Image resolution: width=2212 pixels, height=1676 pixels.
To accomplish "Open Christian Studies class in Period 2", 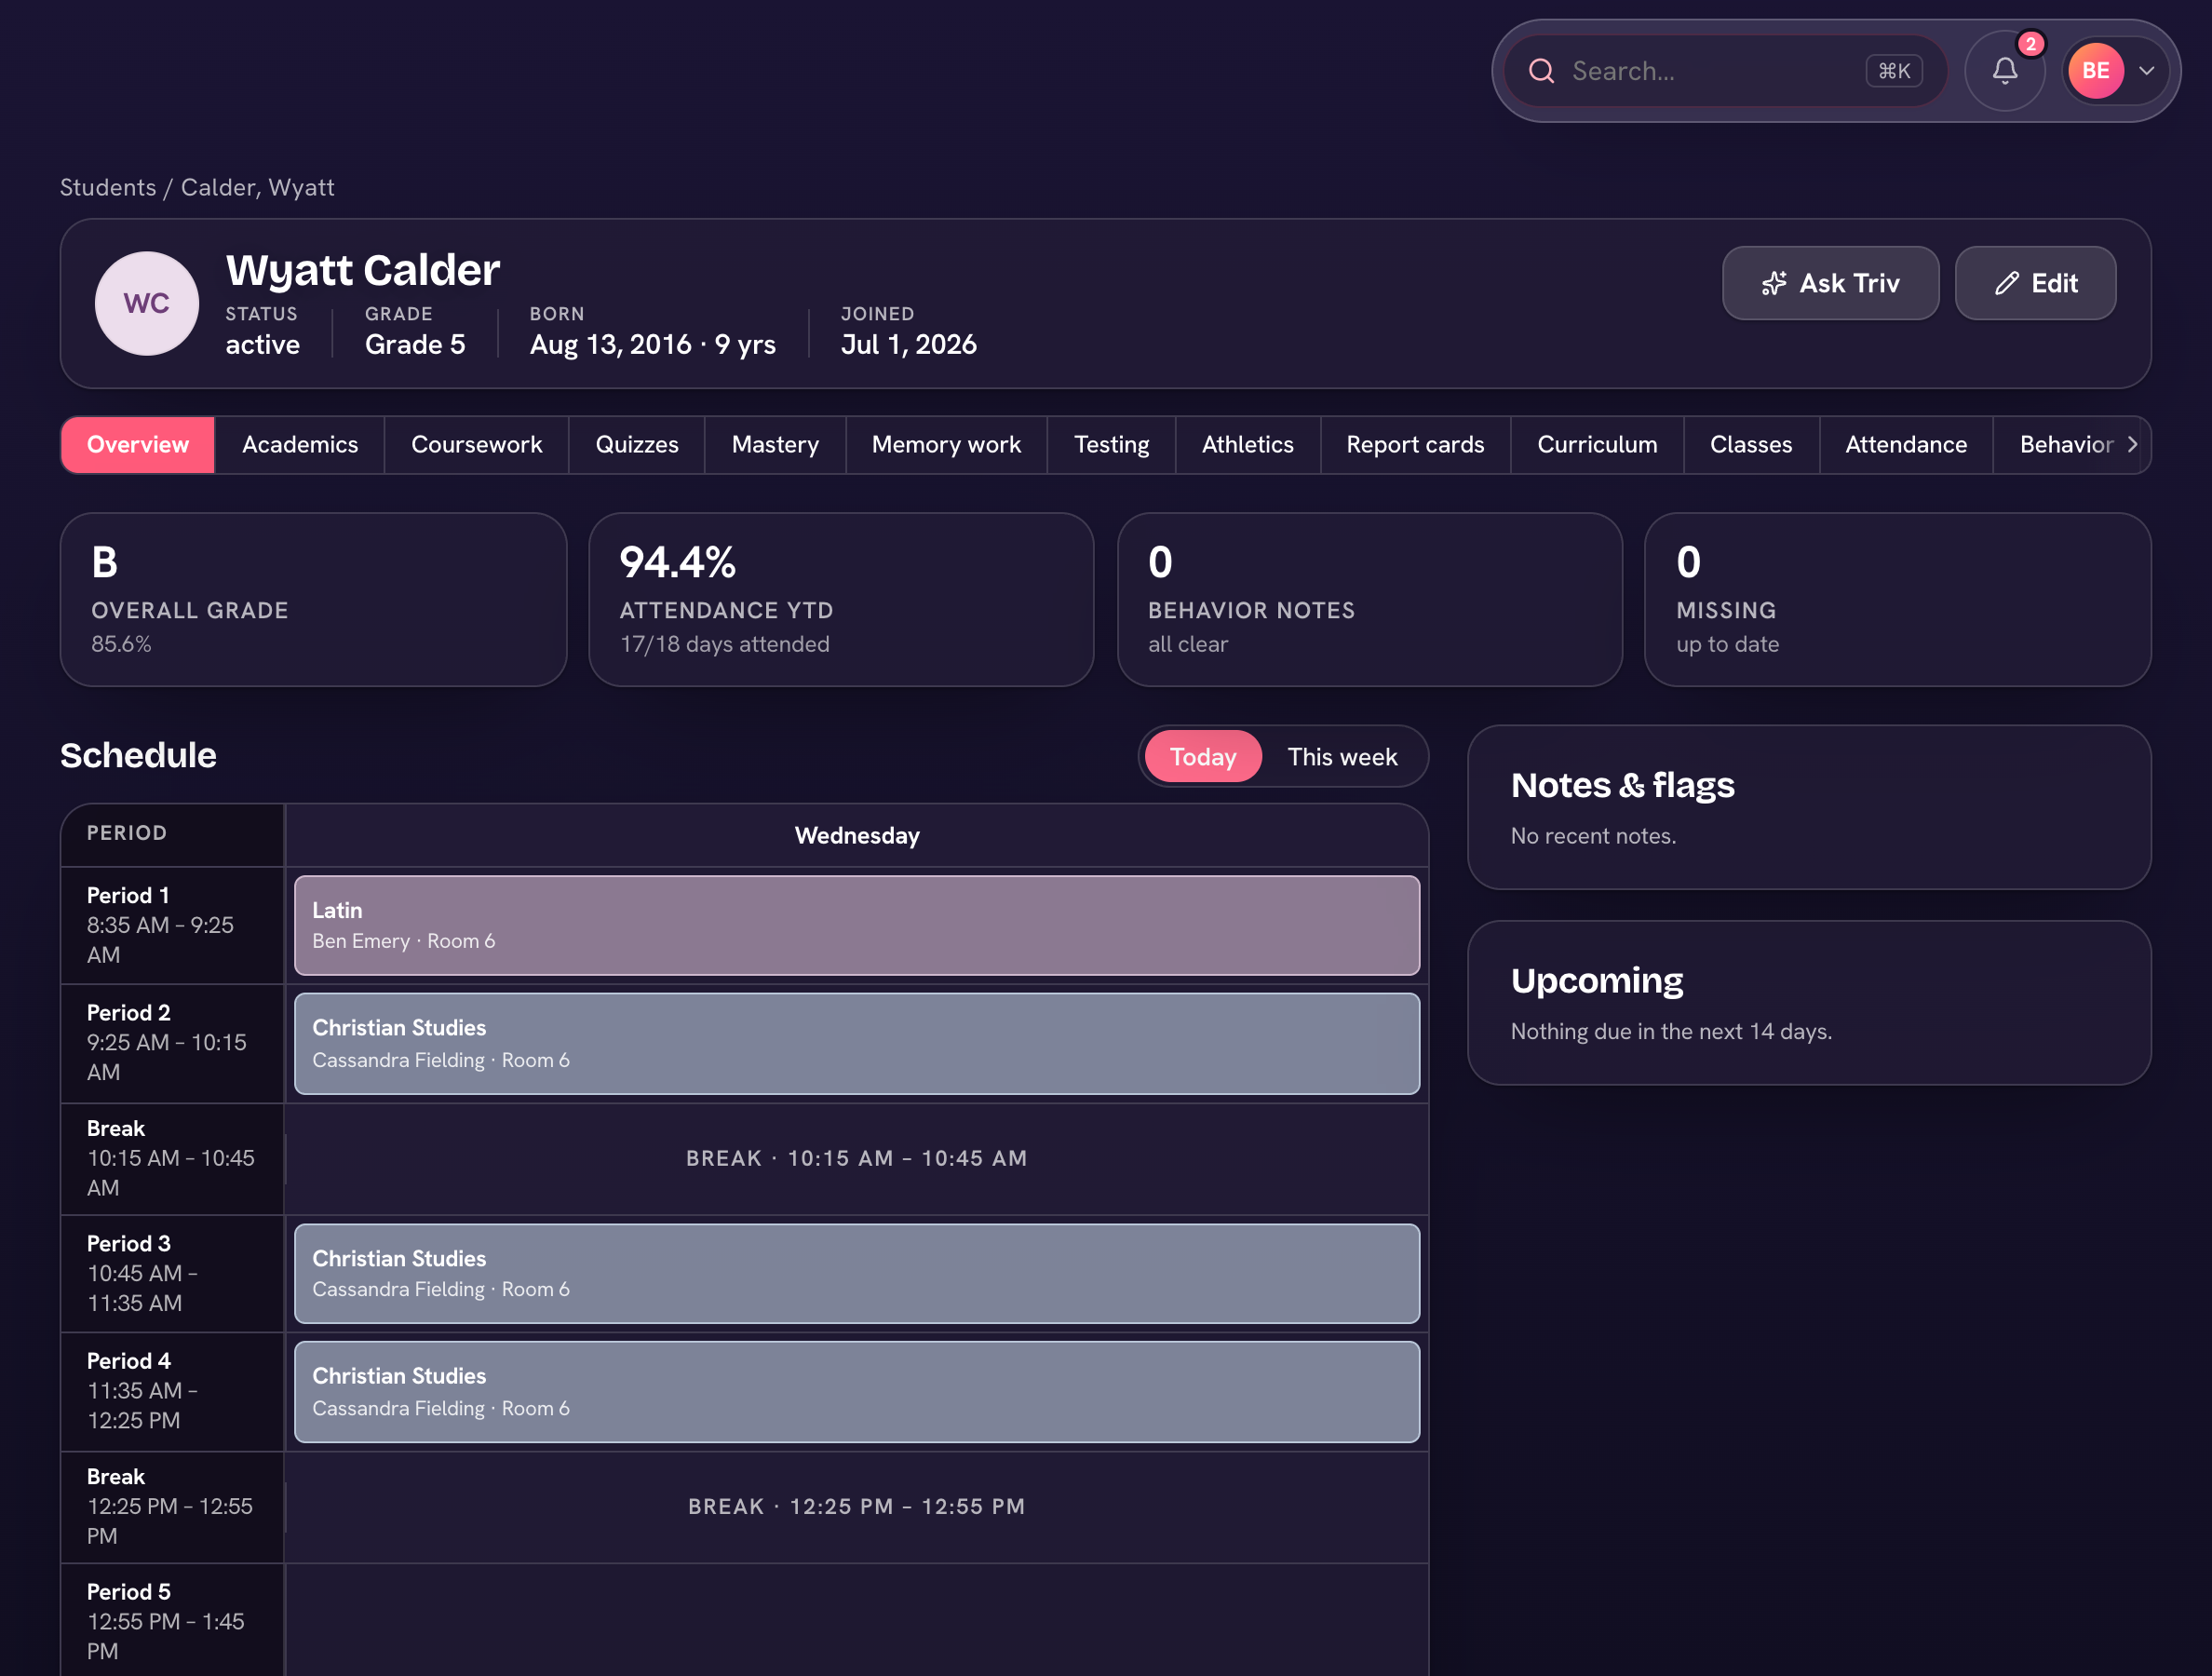I will (x=857, y=1044).
